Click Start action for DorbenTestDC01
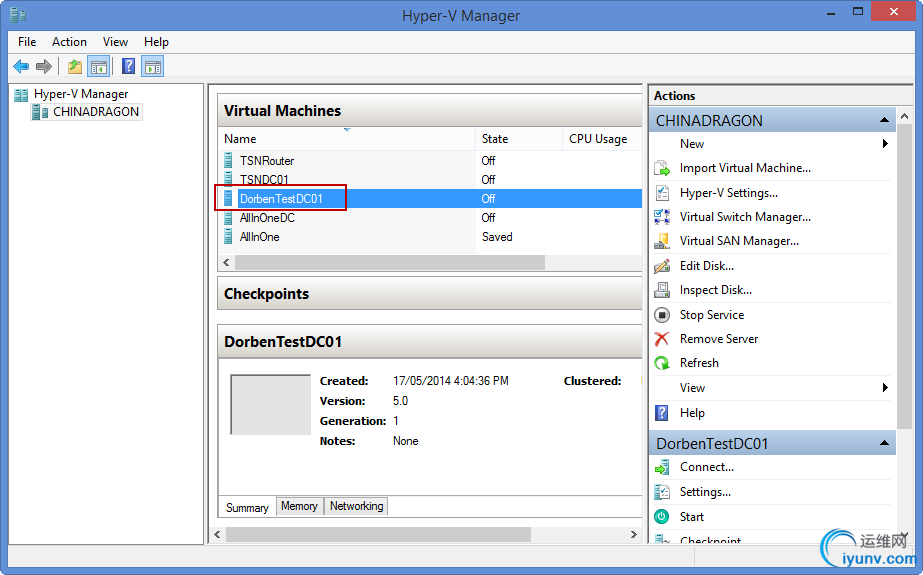The height and width of the screenshot is (575, 923). [692, 517]
